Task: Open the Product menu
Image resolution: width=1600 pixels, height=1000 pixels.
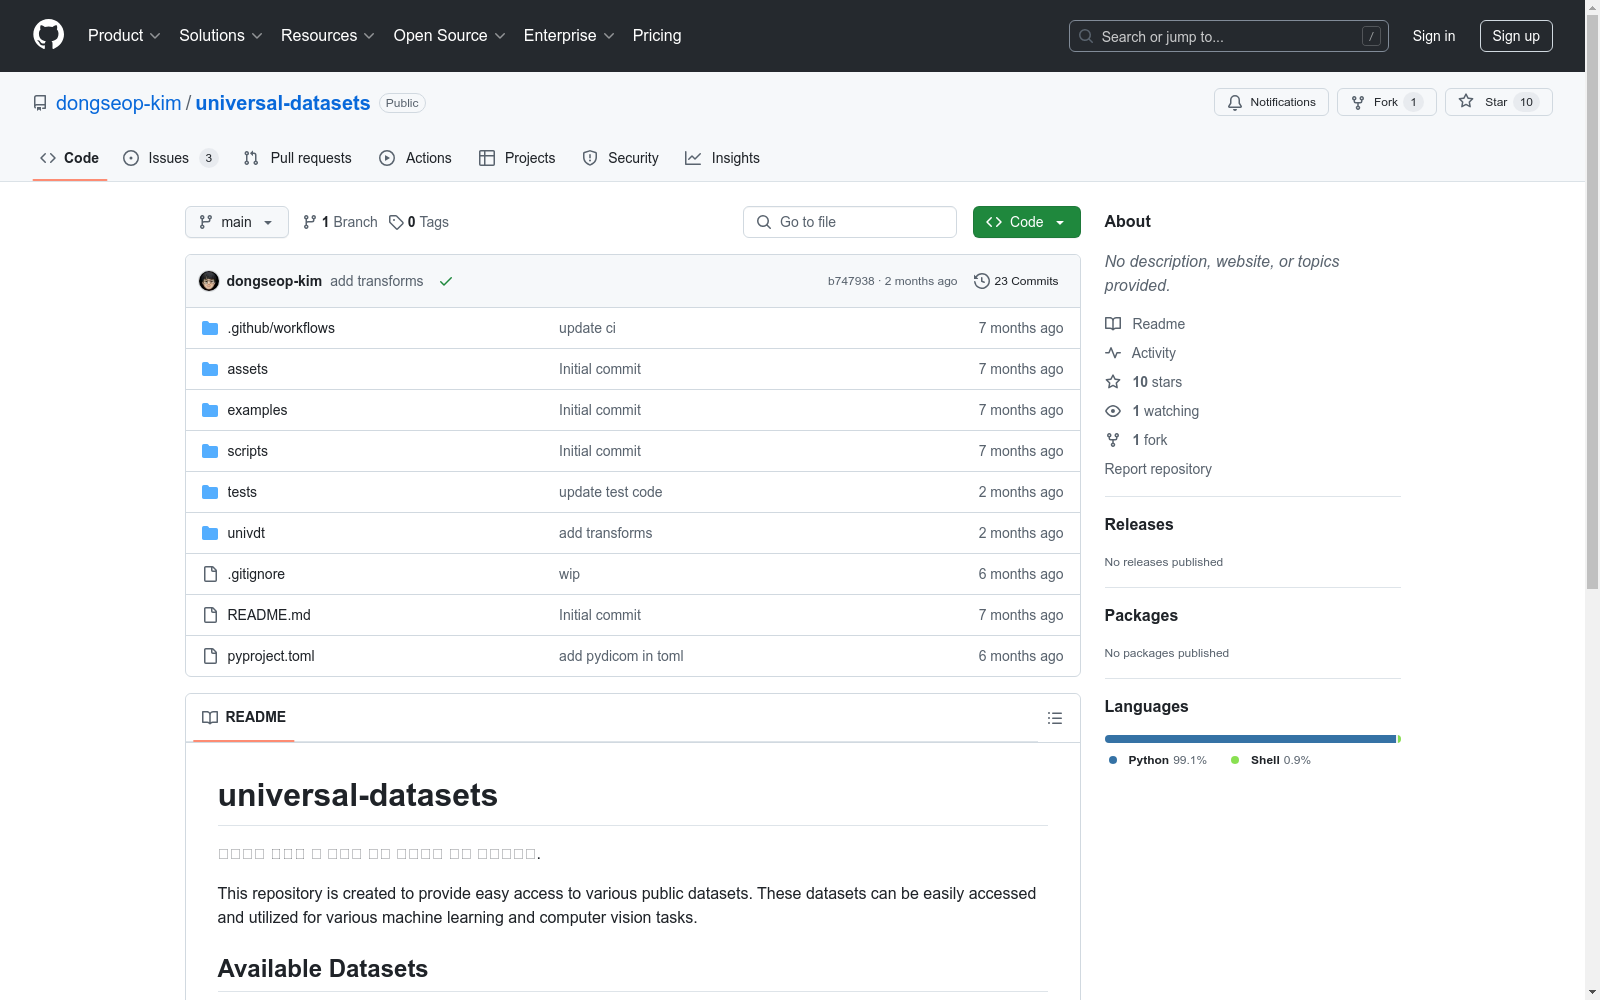Action: [x=124, y=35]
